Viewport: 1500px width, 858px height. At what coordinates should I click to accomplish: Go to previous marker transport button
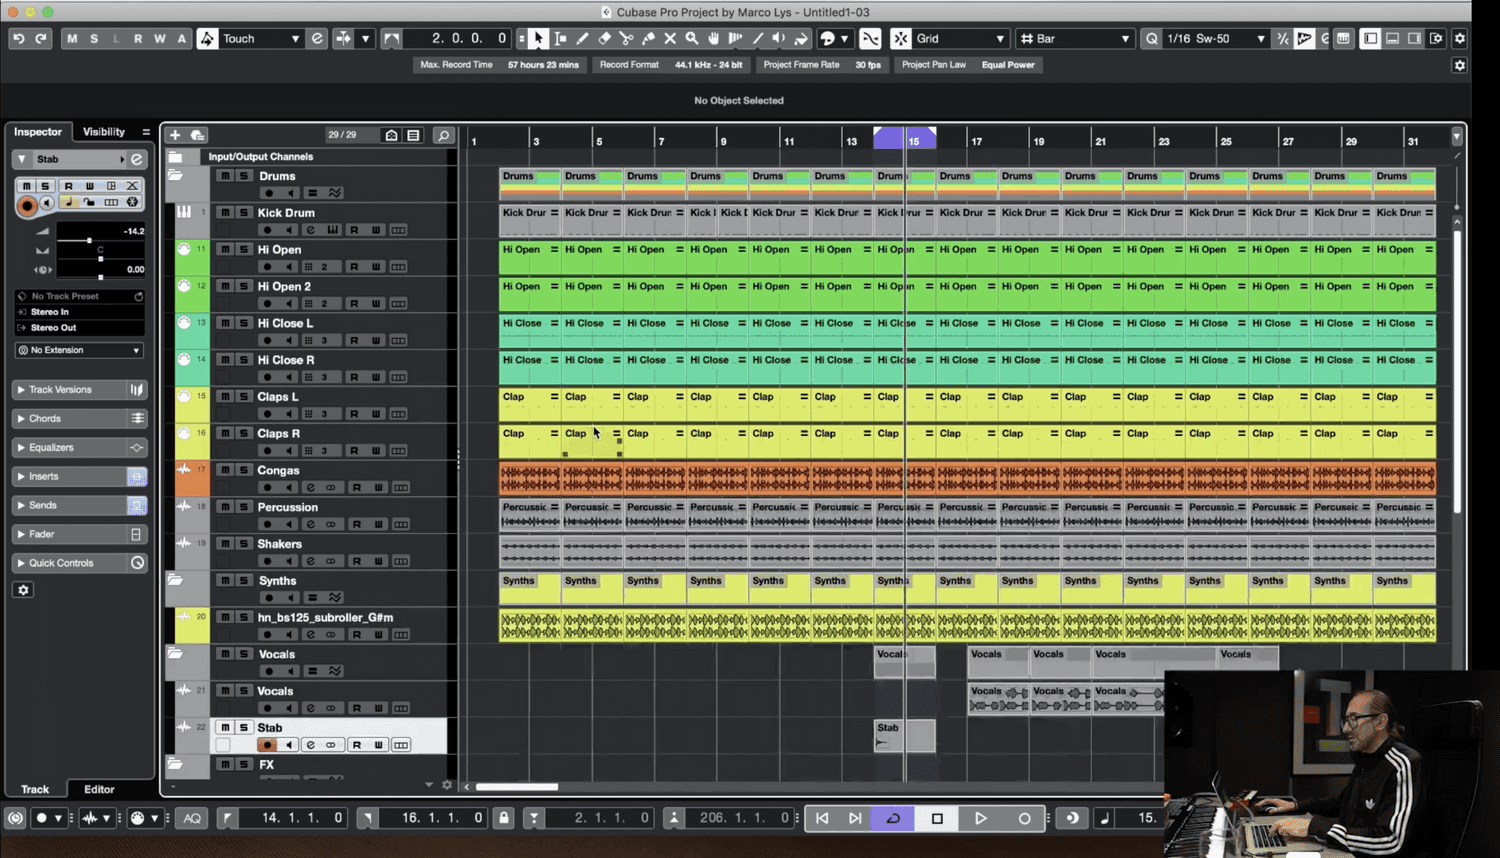822,818
